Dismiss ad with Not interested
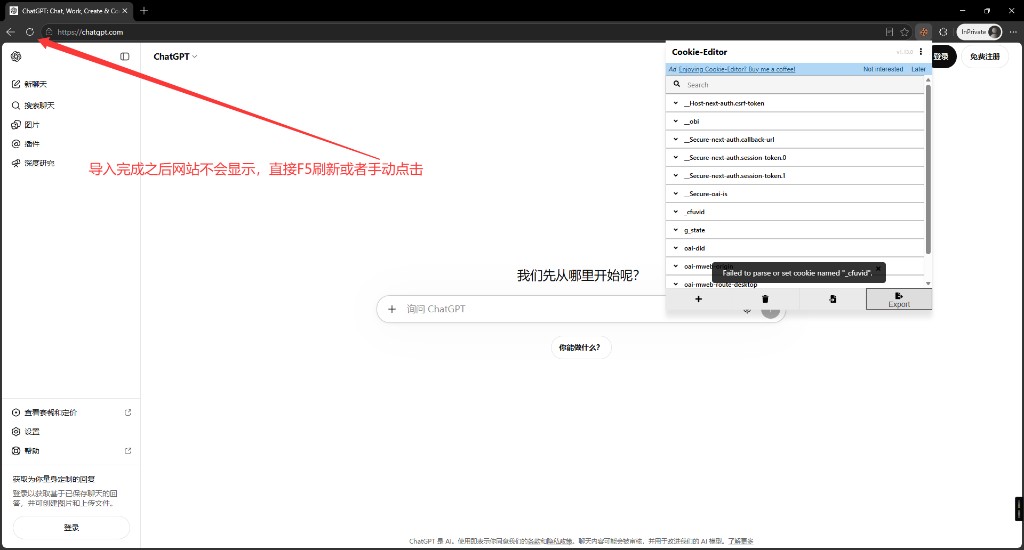Image resolution: width=1024 pixels, height=550 pixels. 883,69
